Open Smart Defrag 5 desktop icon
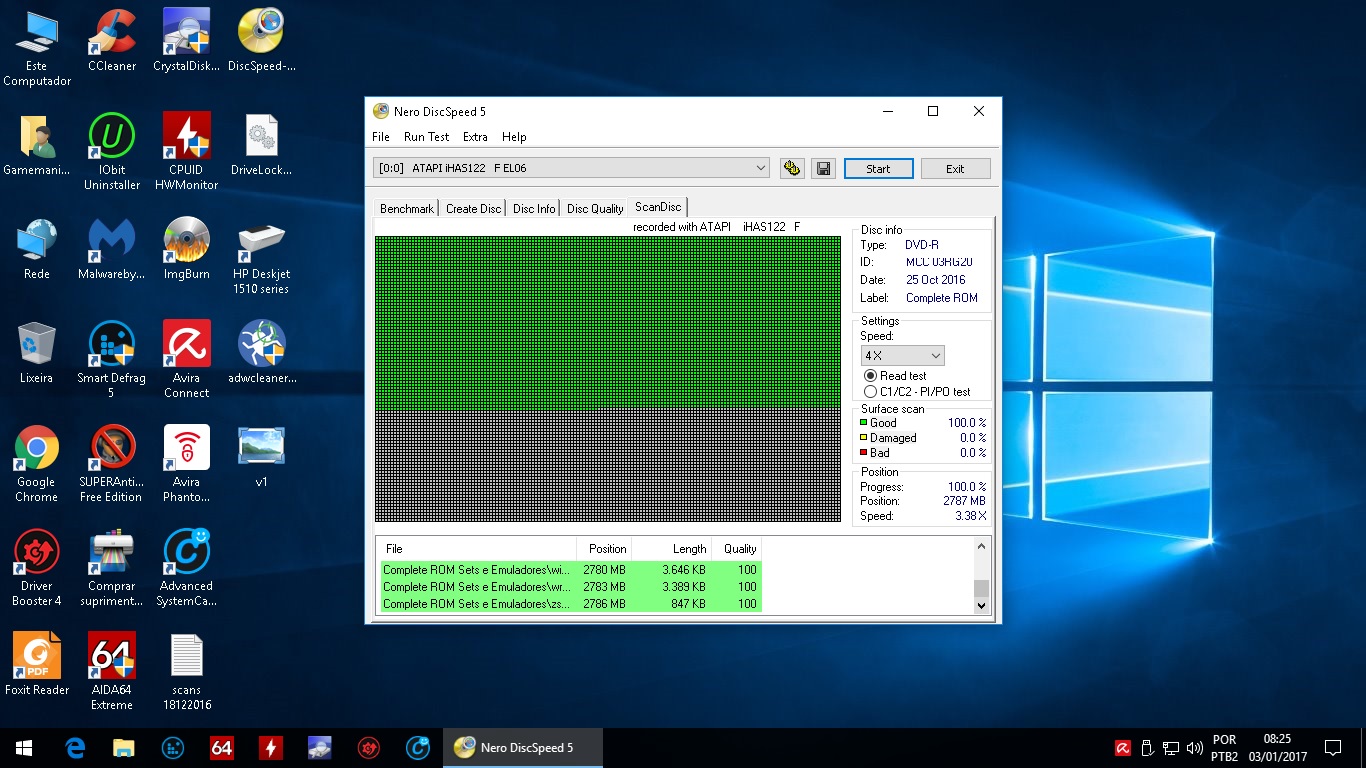 (112, 361)
